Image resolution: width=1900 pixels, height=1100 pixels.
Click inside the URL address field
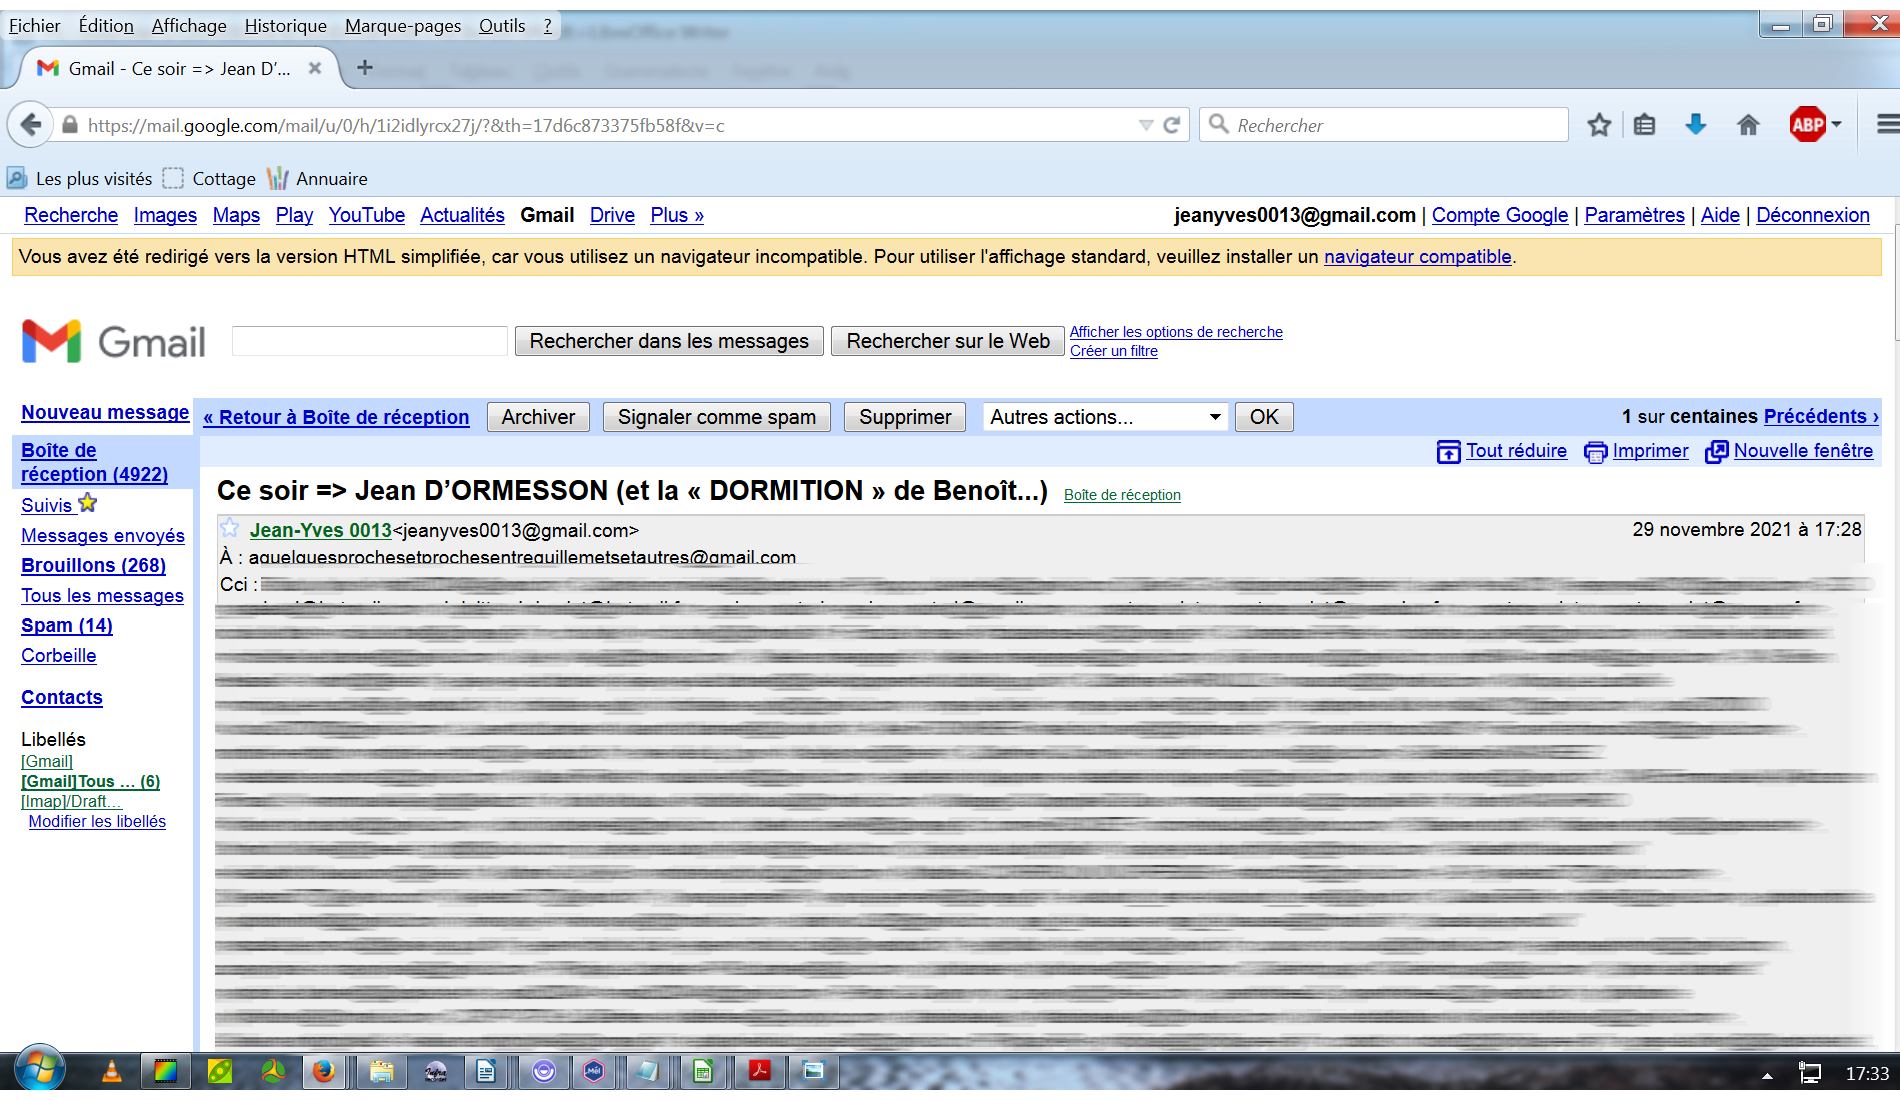point(600,125)
